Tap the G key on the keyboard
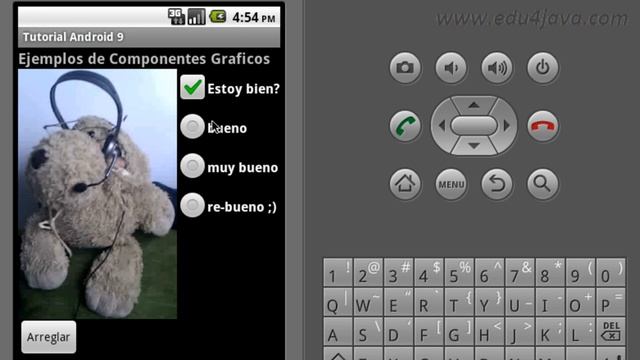Screen dimensions: 640x360 [459, 332]
